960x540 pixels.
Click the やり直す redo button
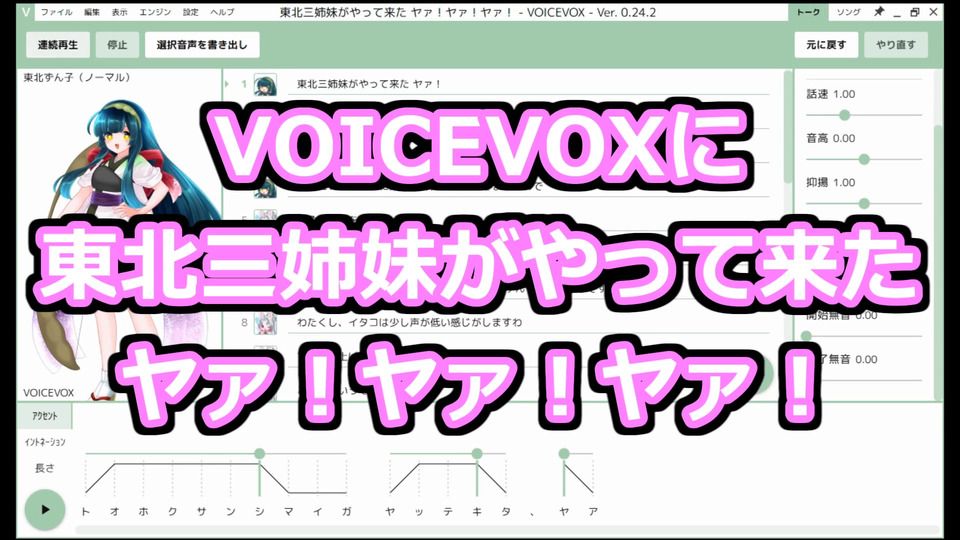896,45
